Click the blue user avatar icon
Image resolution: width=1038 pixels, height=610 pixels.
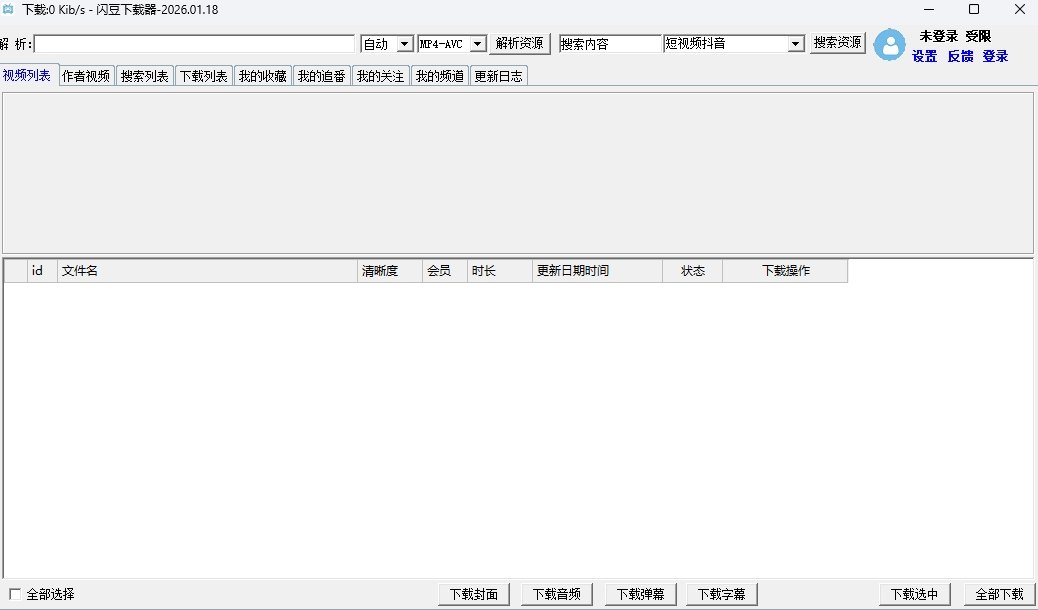889,45
